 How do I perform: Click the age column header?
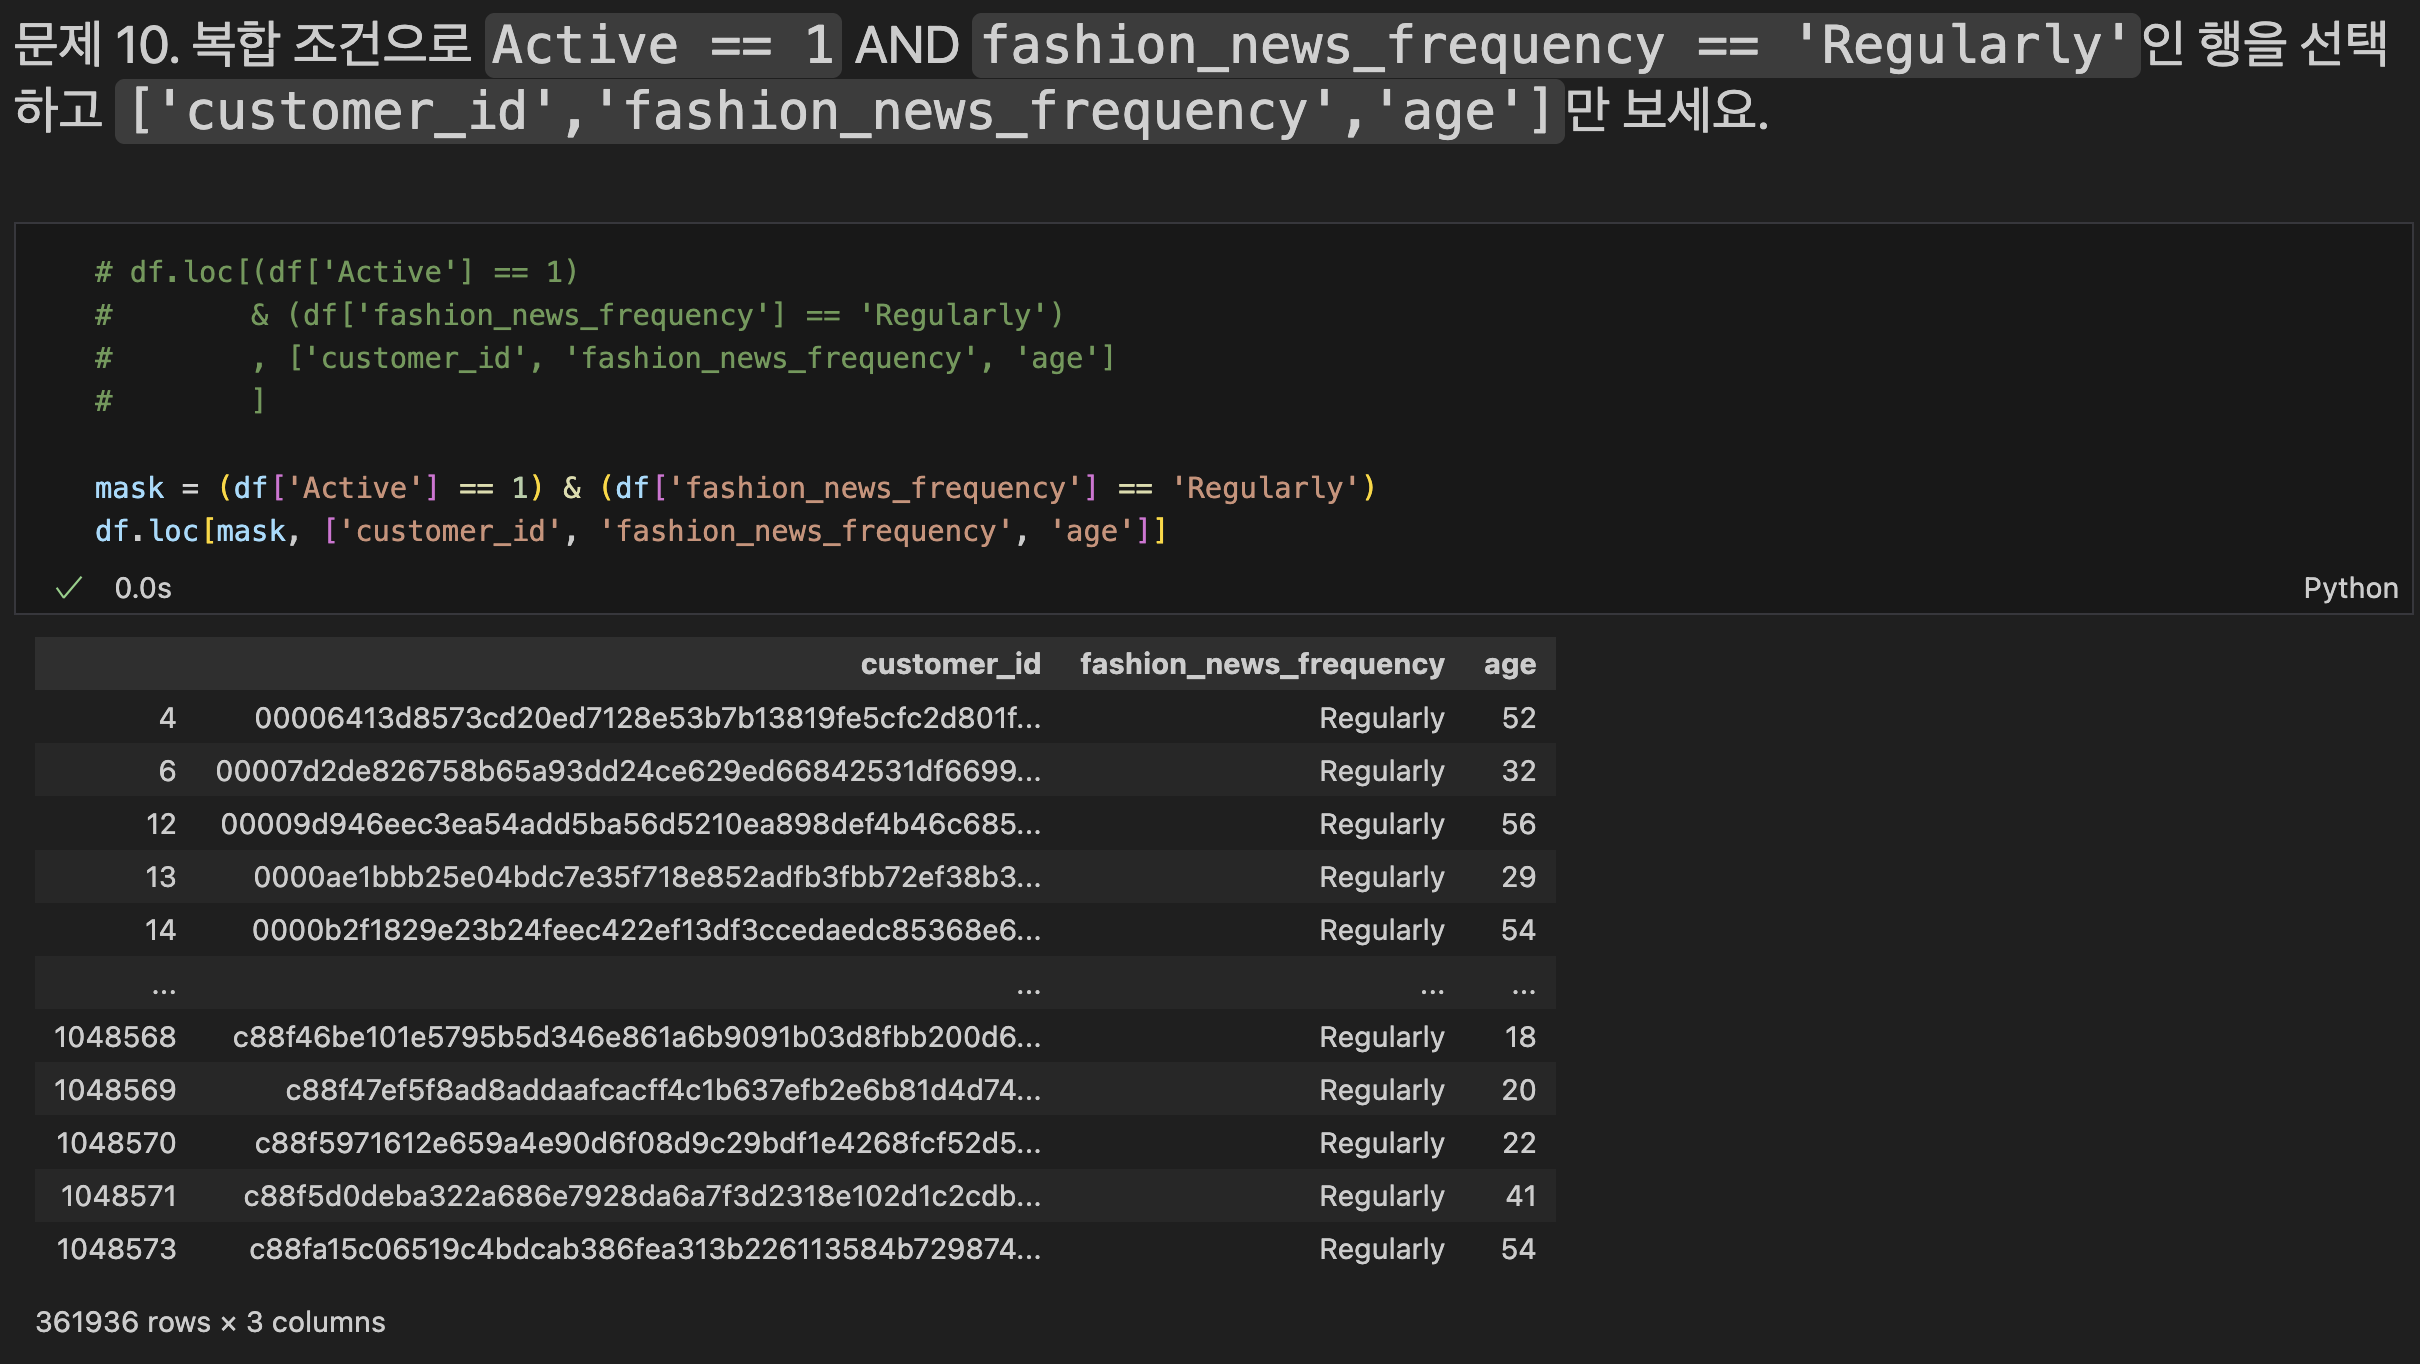coord(1509,664)
